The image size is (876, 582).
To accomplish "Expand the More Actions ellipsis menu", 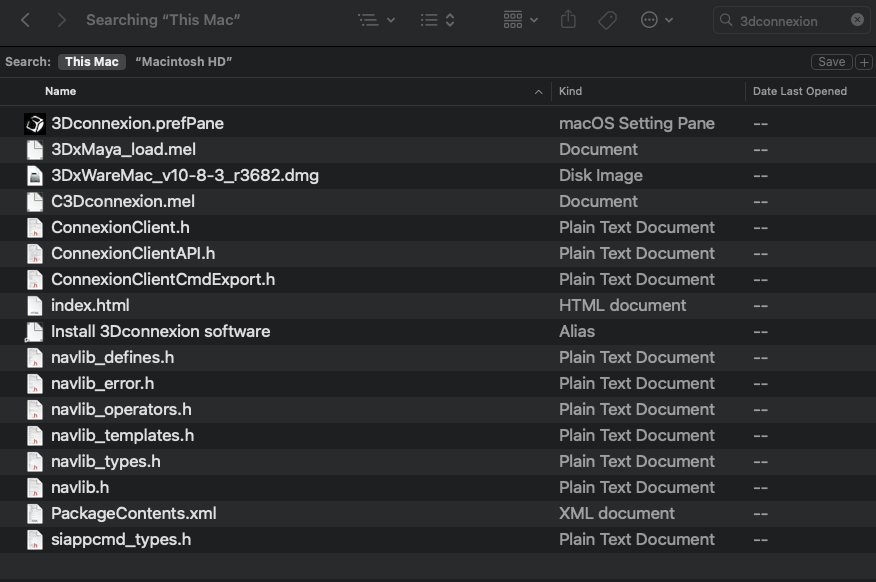I will (x=656, y=20).
